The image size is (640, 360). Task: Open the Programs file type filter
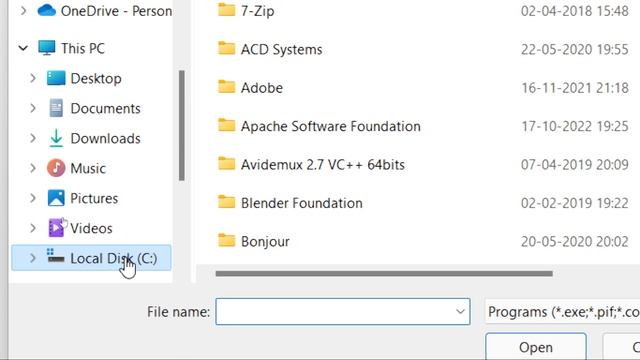[562, 312]
